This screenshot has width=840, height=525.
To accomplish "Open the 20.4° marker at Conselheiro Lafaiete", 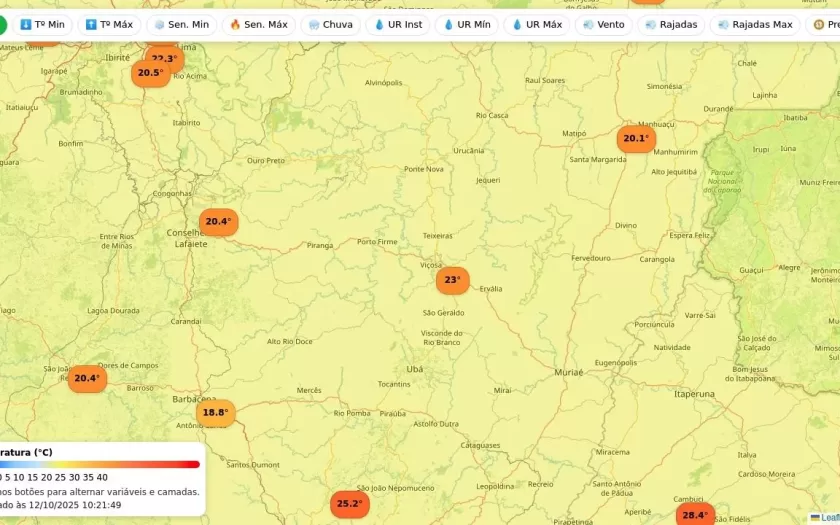I will pos(218,222).
